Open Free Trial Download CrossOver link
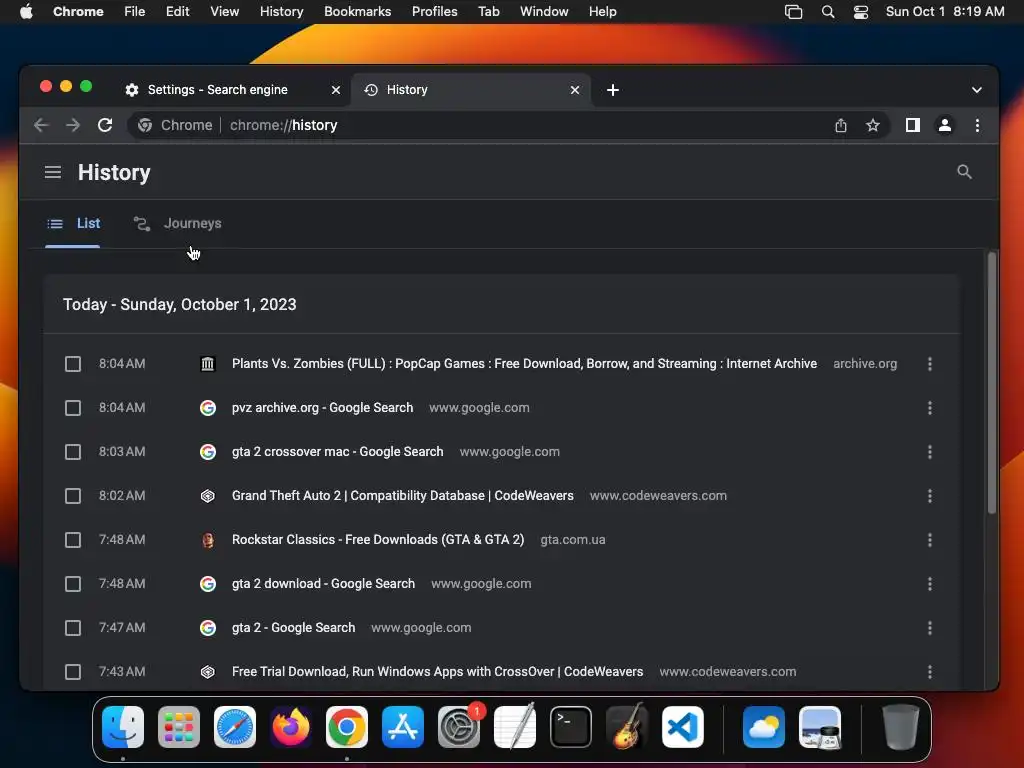This screenshot has width=1024, height=768. [x=438, y=671]
